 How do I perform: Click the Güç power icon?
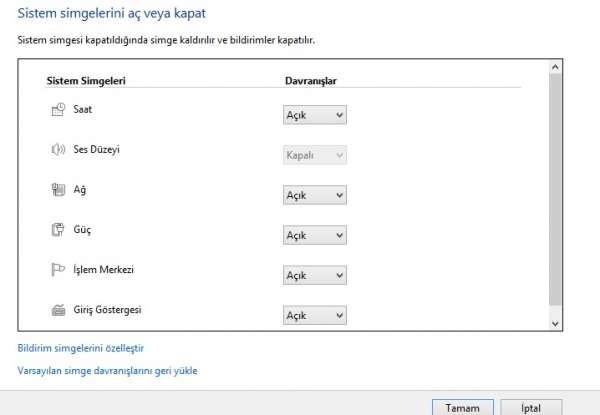(x=58, y=229)
